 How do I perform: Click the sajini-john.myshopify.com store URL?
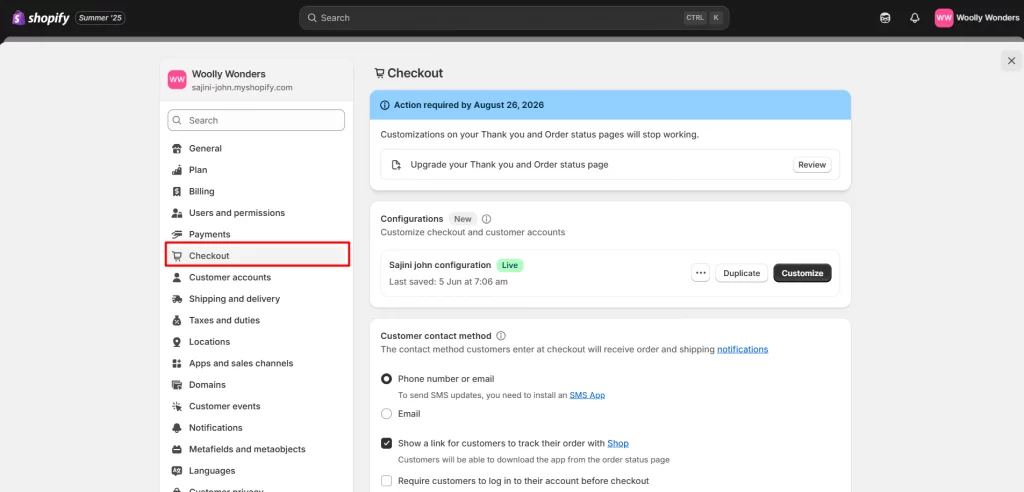[x=242, y=87]
